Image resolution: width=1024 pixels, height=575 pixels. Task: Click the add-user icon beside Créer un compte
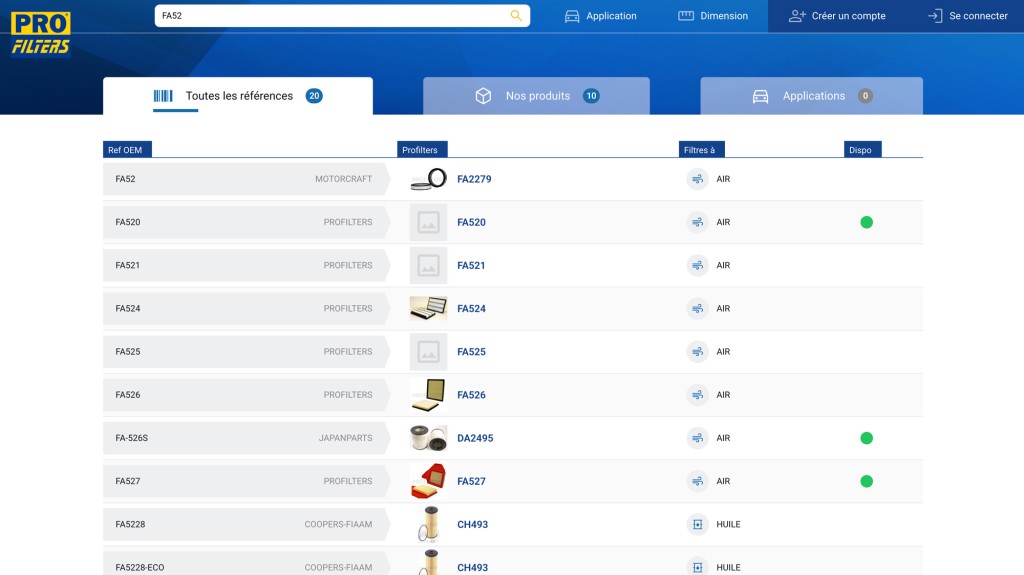(x=797, y=16)
